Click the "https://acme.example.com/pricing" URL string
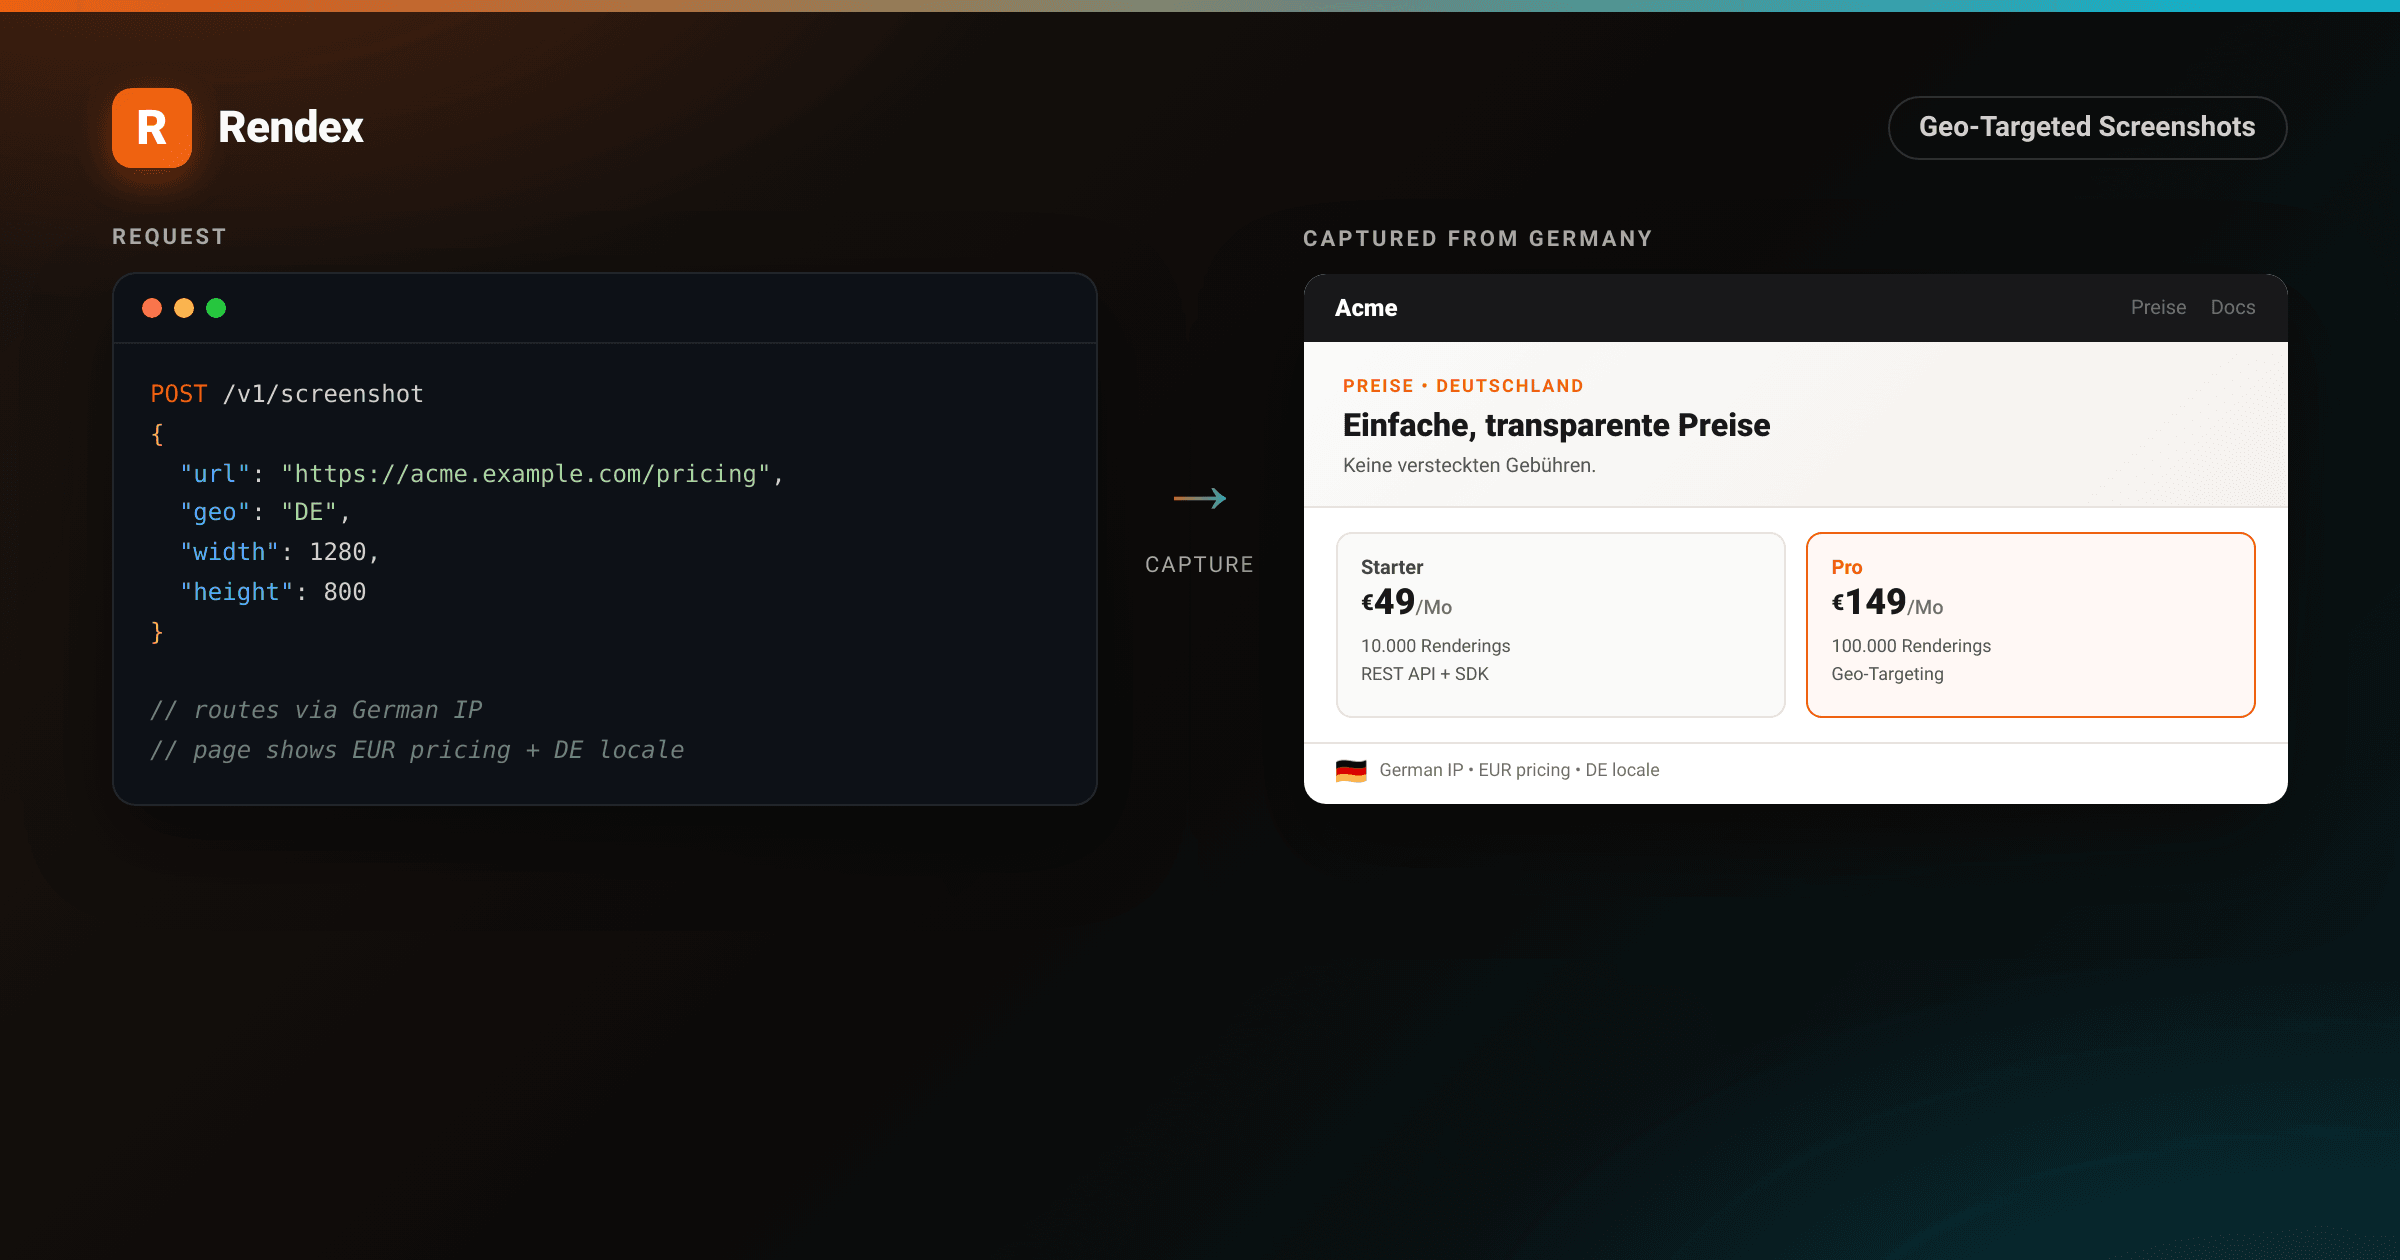2400x1260 pixels. [526, 474]
